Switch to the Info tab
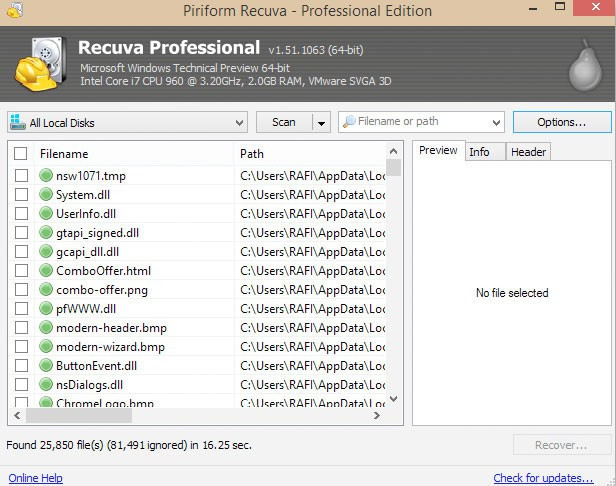Viewport: 616px width, 486px height. click(479, 152)
